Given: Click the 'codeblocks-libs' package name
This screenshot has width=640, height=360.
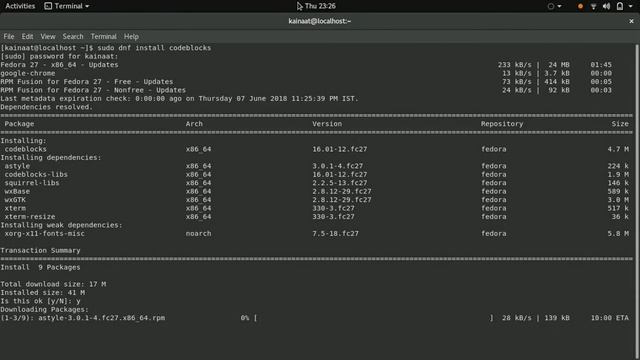Looking at the screenshot, I should pos(36,175).
